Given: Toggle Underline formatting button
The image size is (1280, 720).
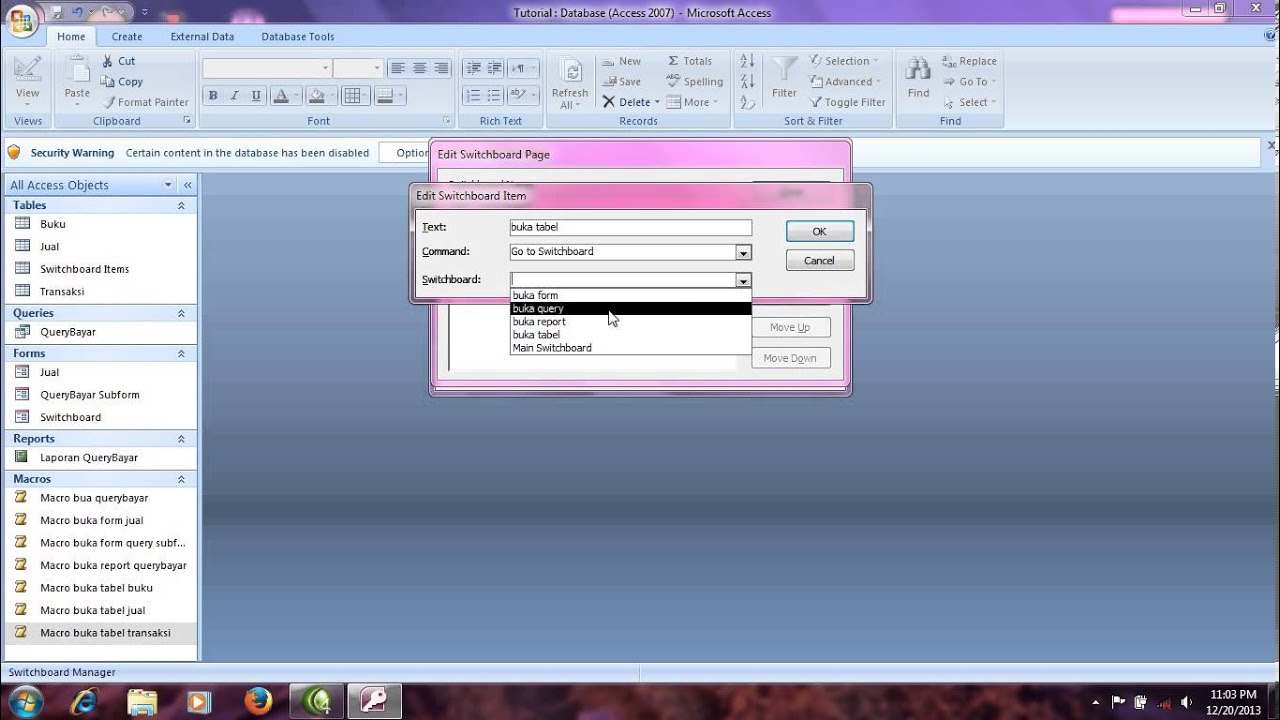Looking at the screenshot, I should click(256, 96).
